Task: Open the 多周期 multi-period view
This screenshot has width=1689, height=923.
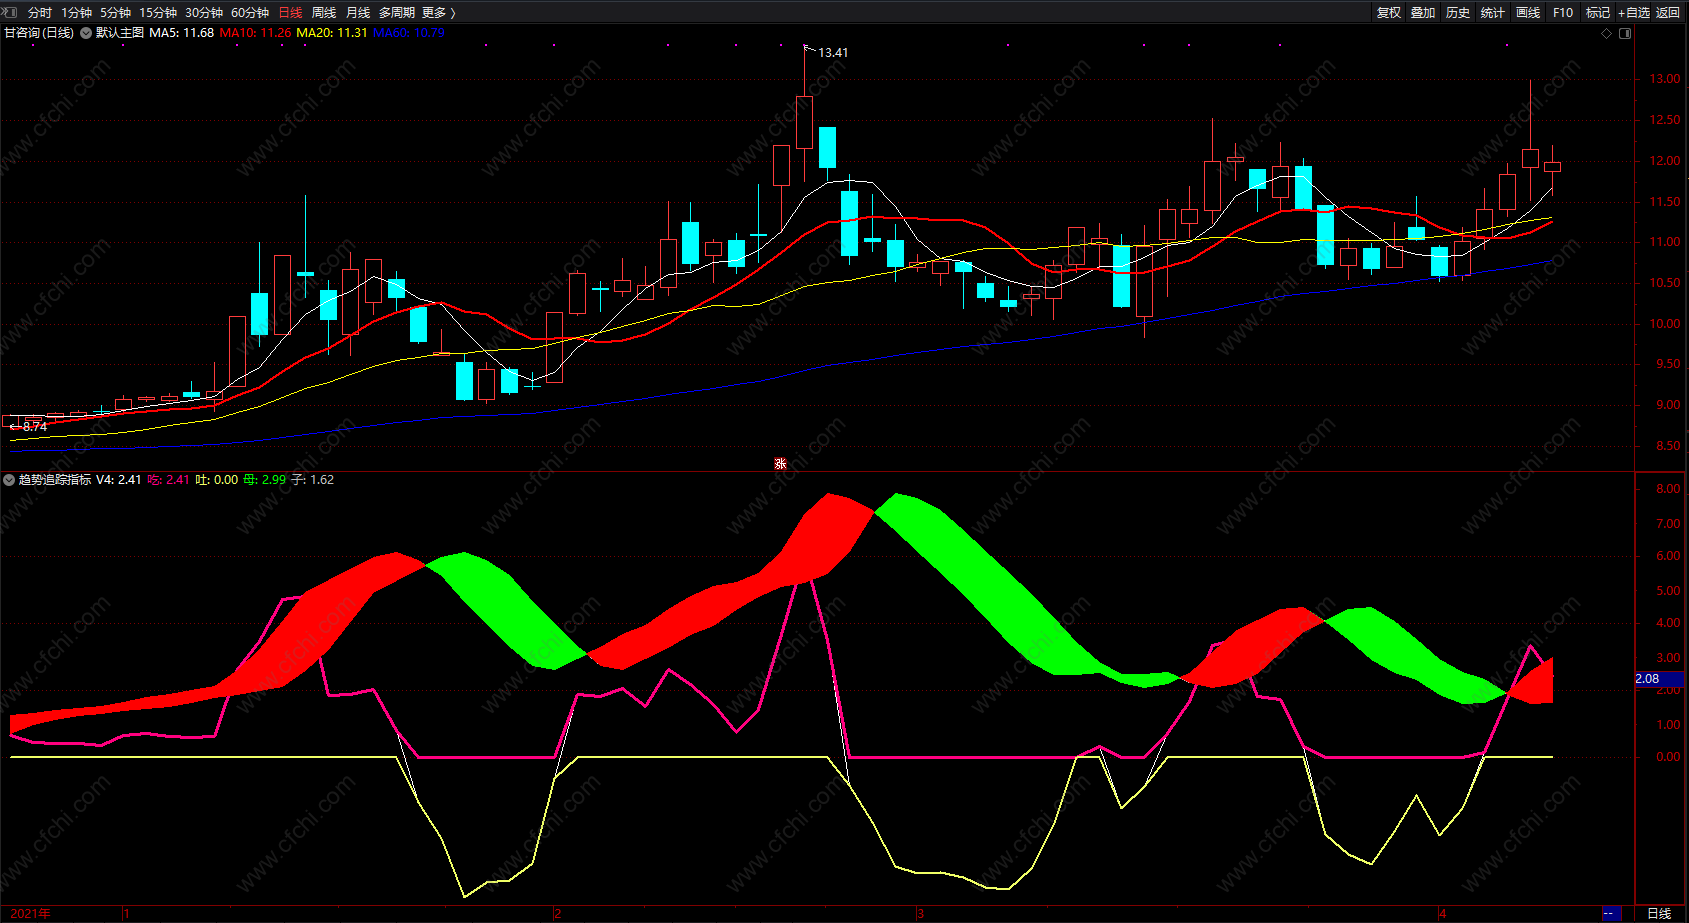Action: tap(397, 13)
